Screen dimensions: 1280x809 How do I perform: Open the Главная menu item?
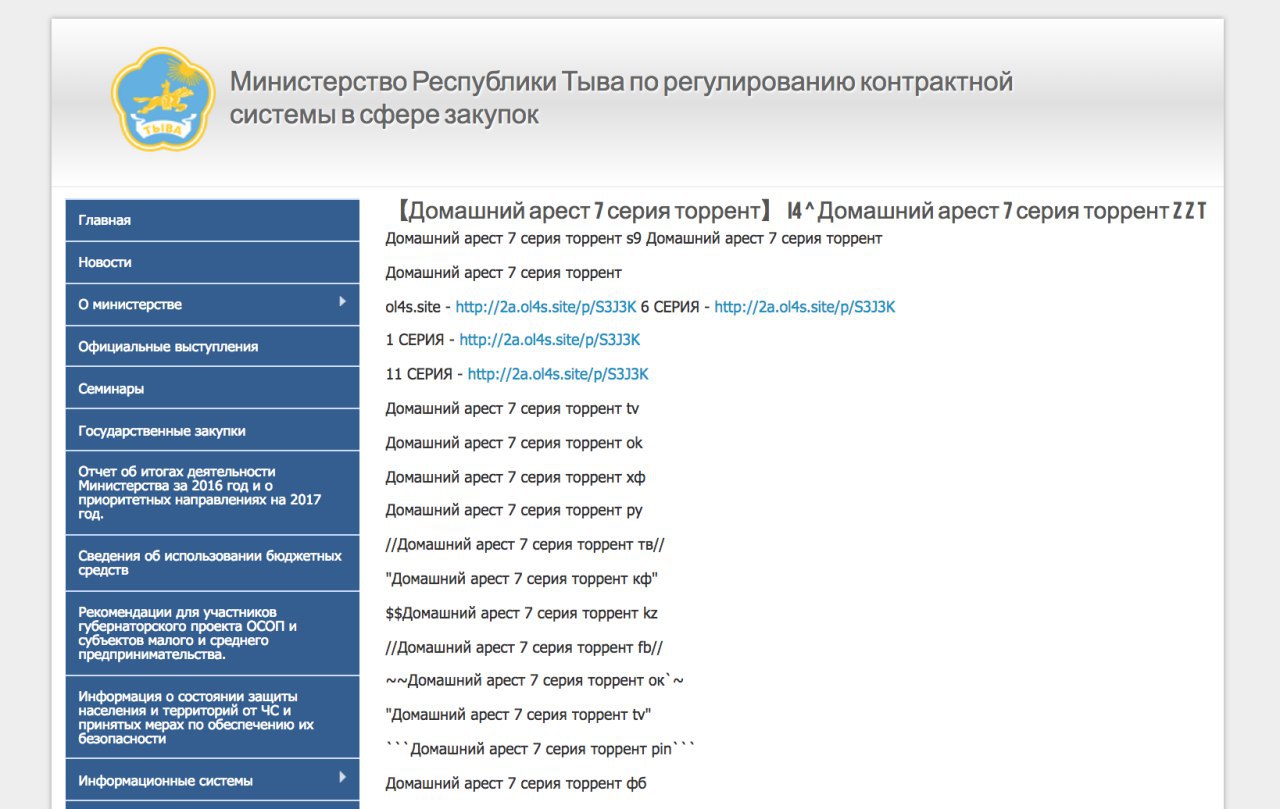point(212,220)
